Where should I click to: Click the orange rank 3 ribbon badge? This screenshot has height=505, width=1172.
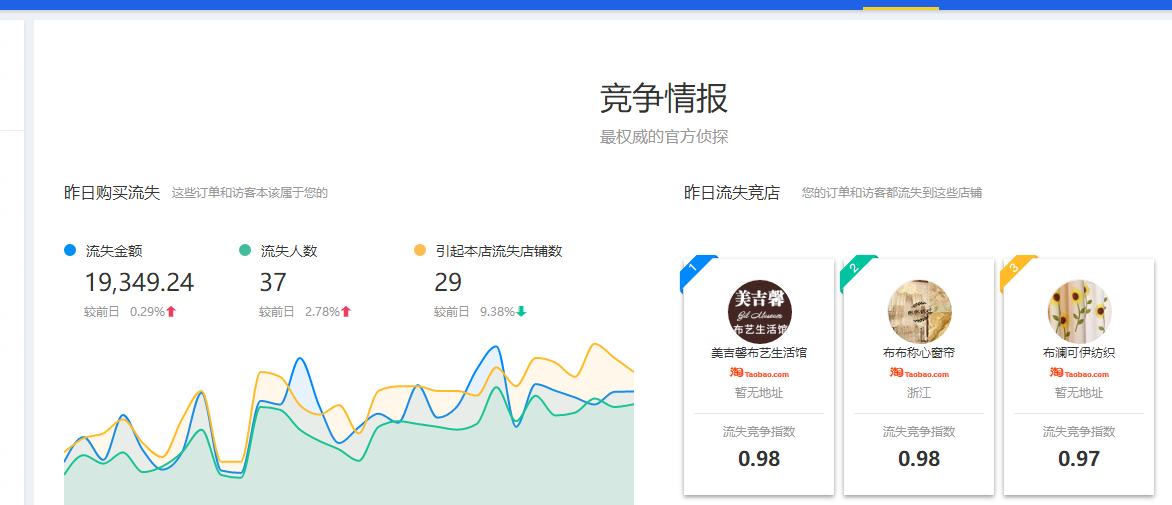click(1013, 269)
